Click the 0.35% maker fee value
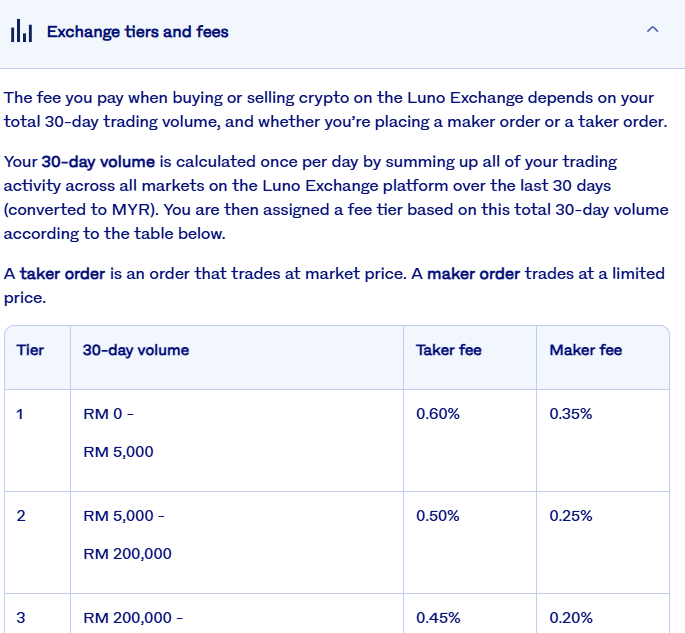This screenshot has width=685, height=633. pos(571,414)
